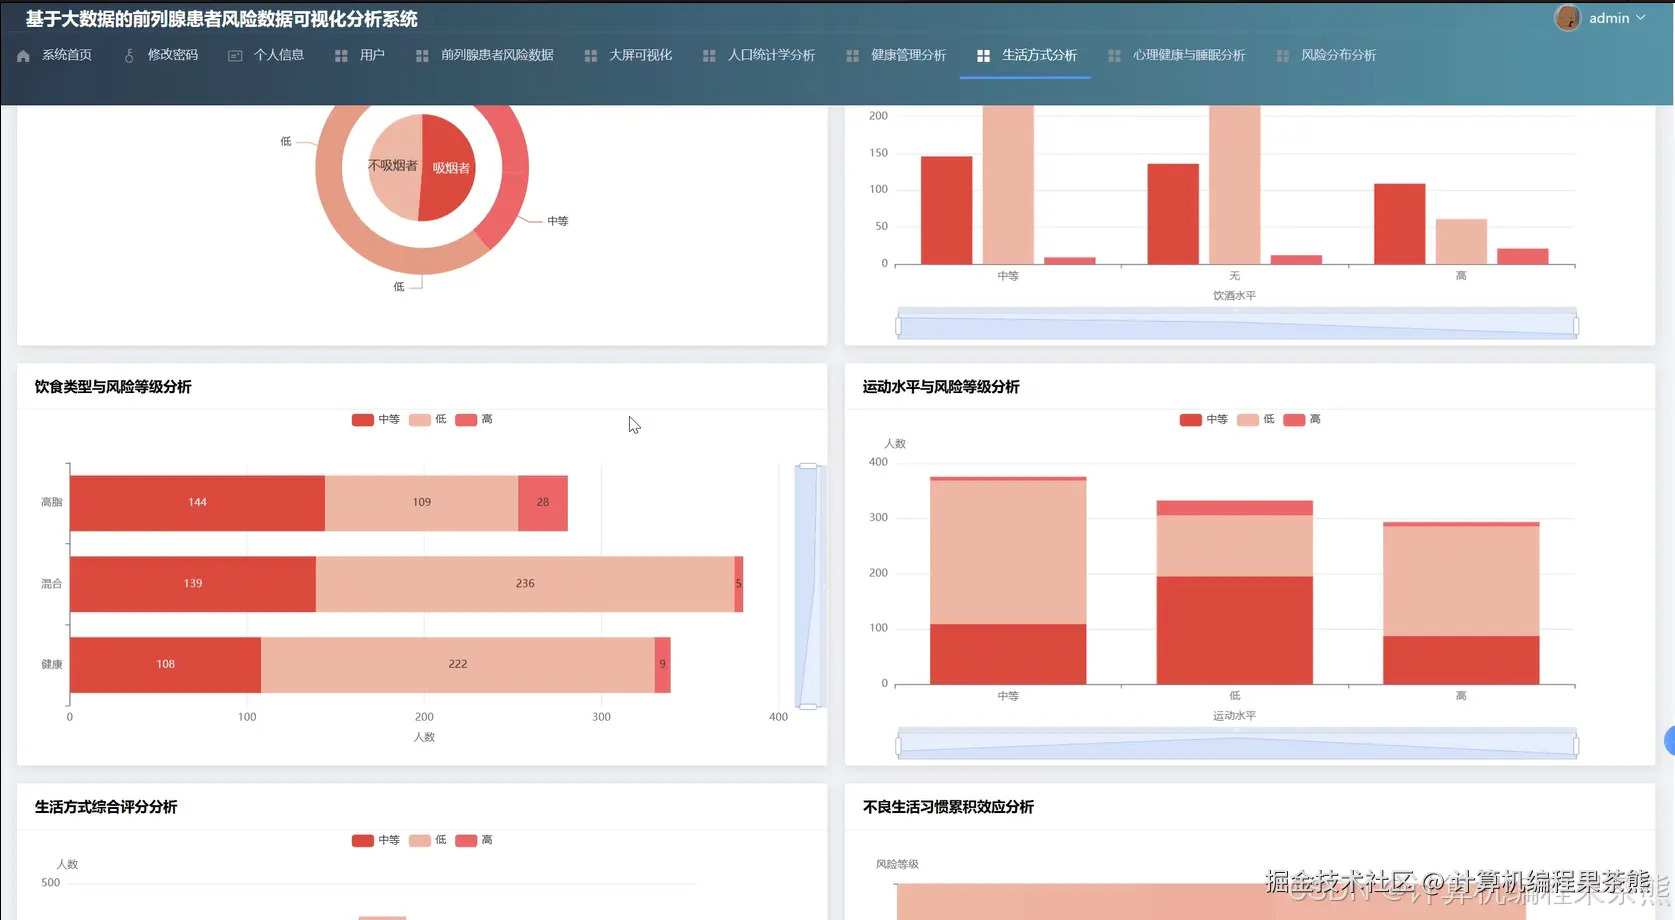Toggle 低 legend in 饮食类型与风险等级分析 chart
The width and height of the screenshot is (1675, 920).
pos(428,419)
